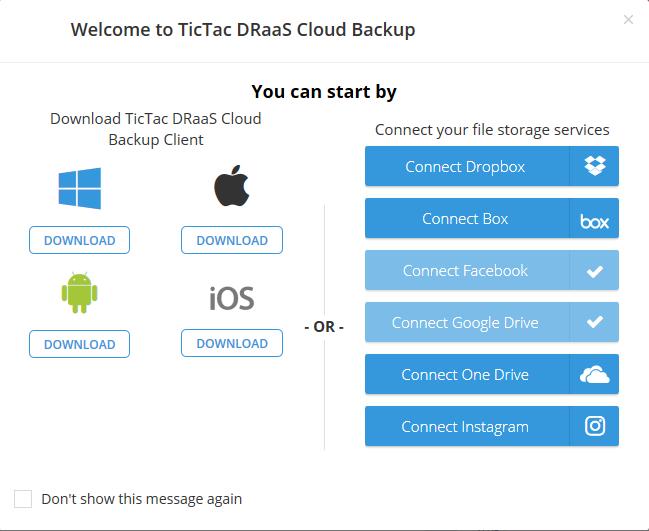Click the Dropbox logo icon
The image size is (649, 531).
coord(595,166)
